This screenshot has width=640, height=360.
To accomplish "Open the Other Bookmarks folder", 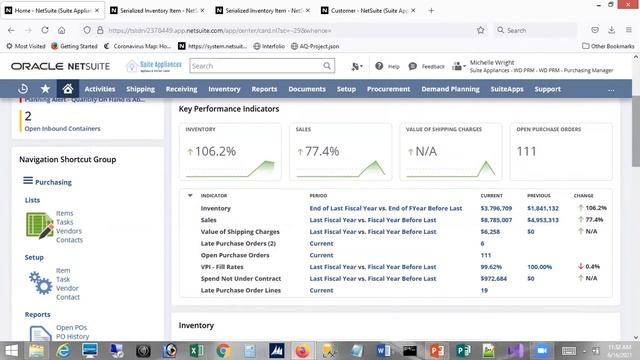I will pos(608,46).
